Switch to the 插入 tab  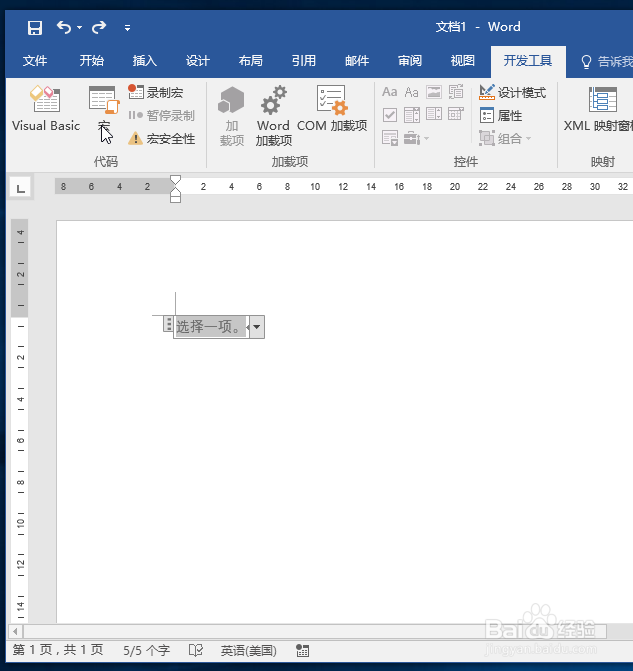[x=145, y=61]
